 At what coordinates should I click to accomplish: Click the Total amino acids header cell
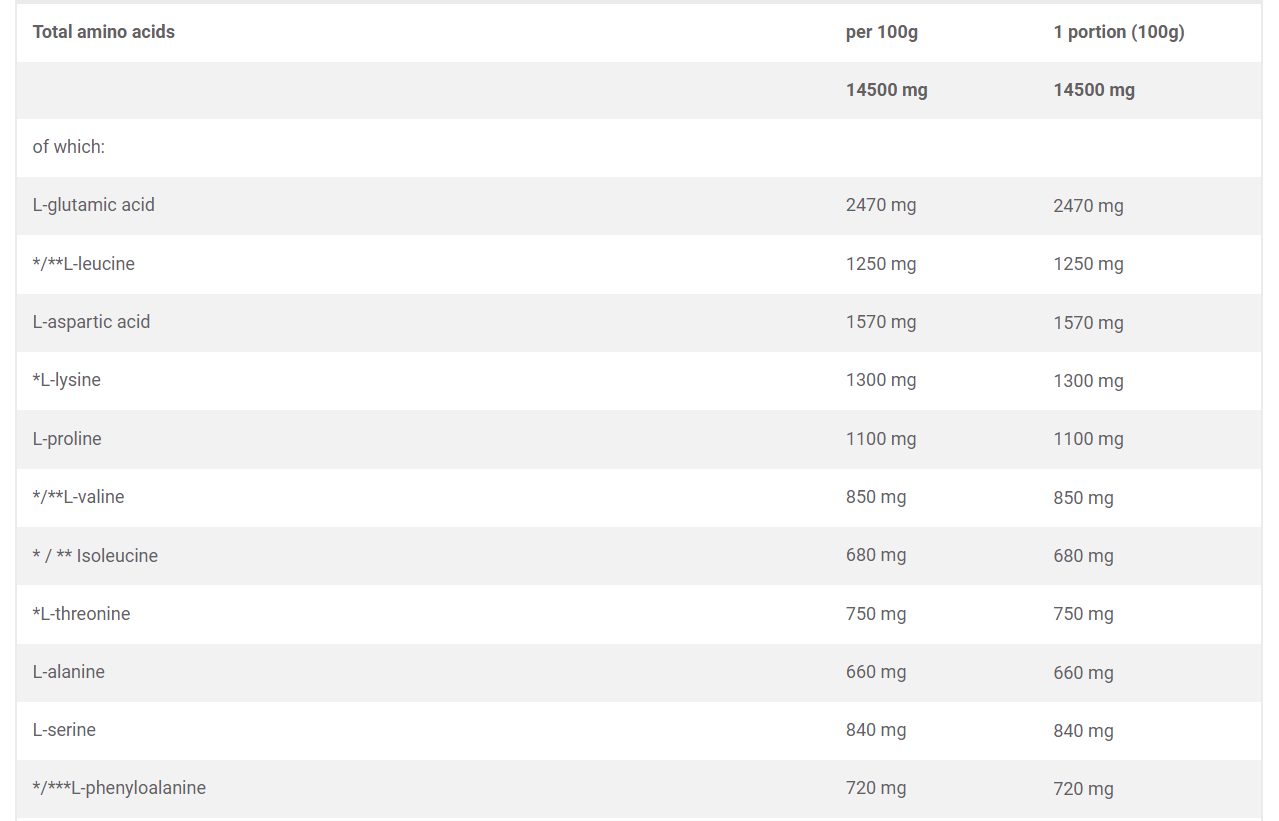click(x=103, y=32)
